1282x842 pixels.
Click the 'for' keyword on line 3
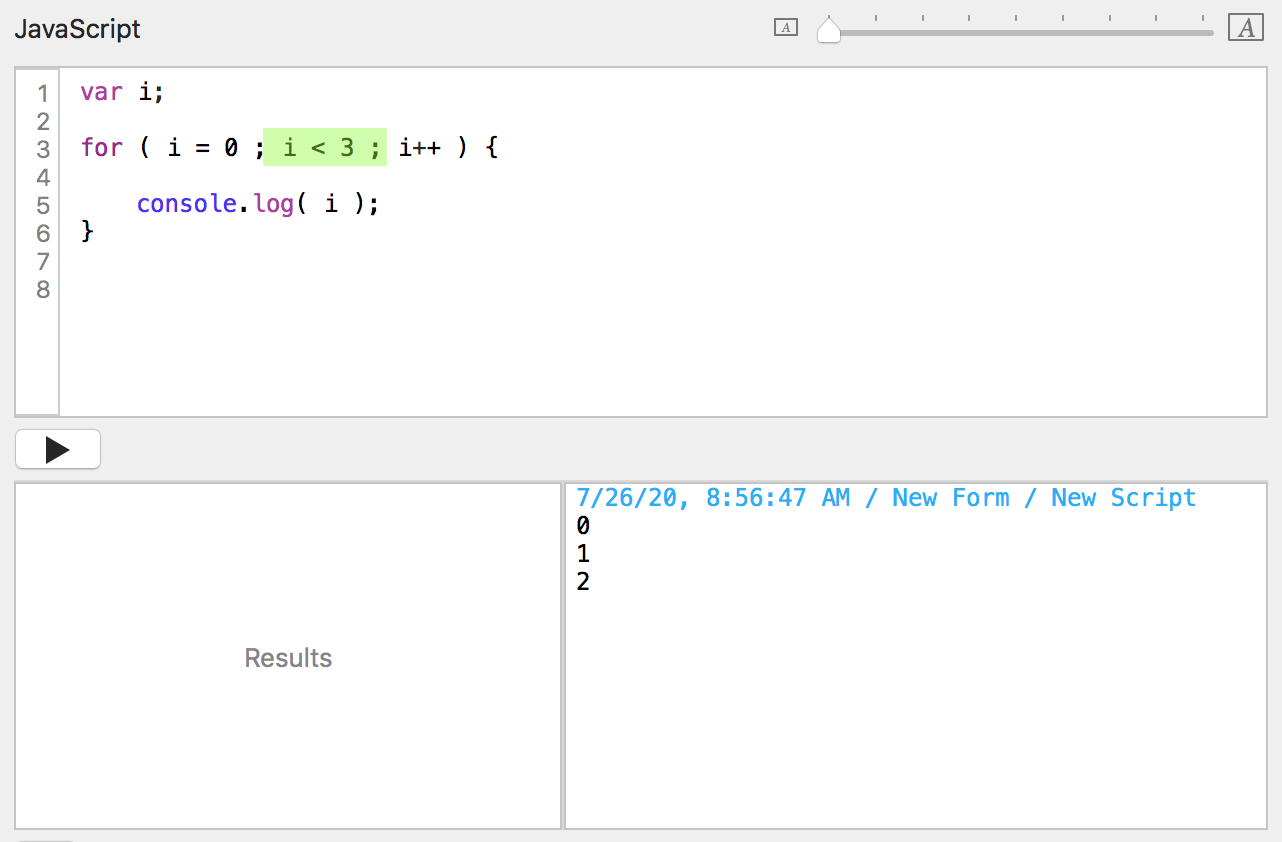coord(101,148)
